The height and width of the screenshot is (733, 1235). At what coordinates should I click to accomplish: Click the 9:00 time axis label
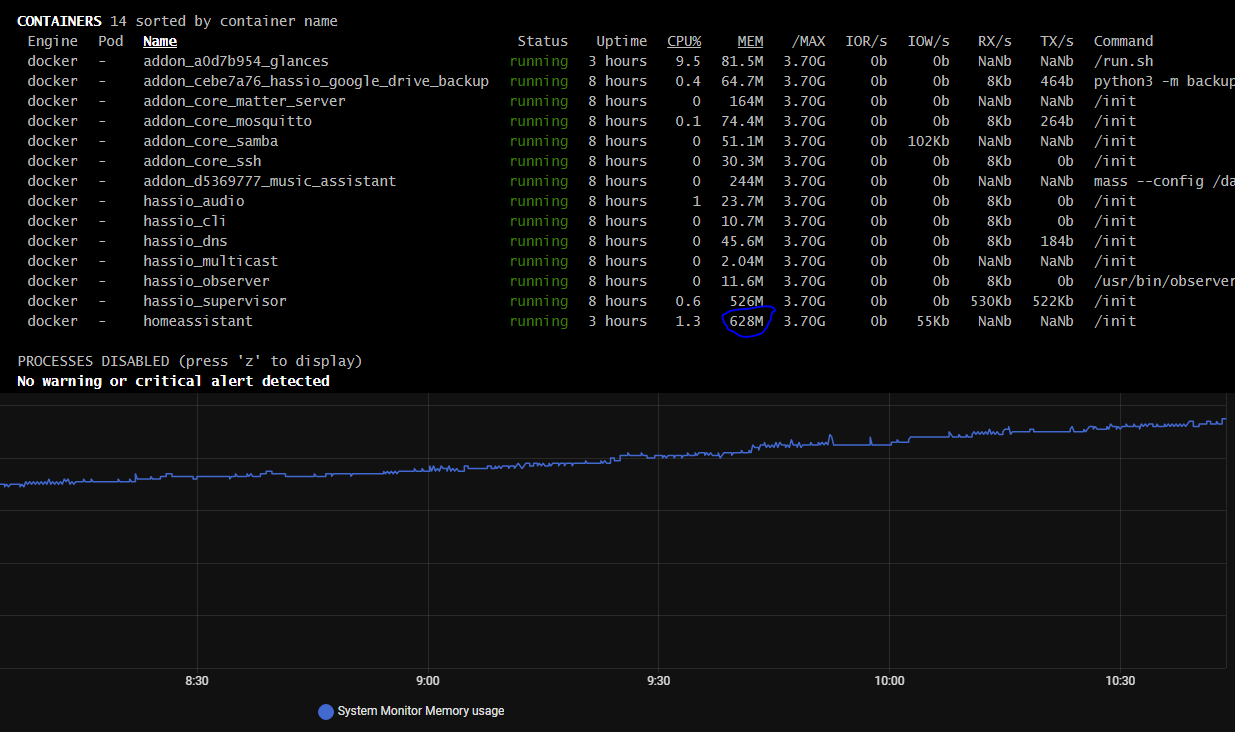(x=427, y=681)
